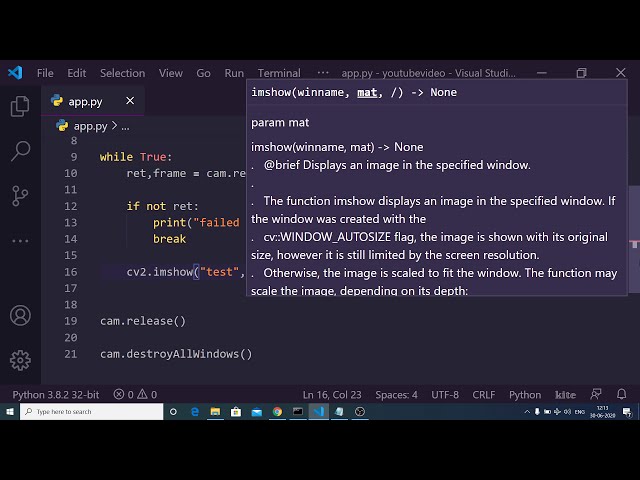
Task: Select the app.py editor tab
Action: (92, 101)
